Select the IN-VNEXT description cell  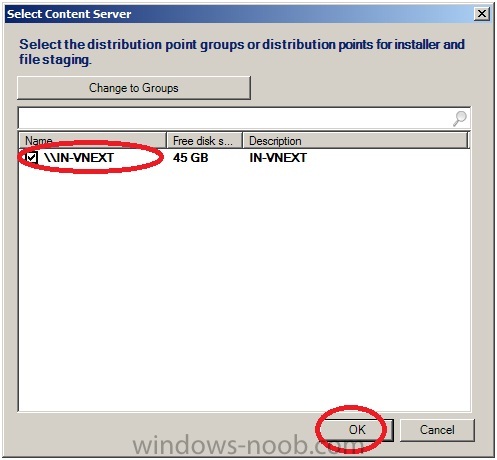coord(278,157)
